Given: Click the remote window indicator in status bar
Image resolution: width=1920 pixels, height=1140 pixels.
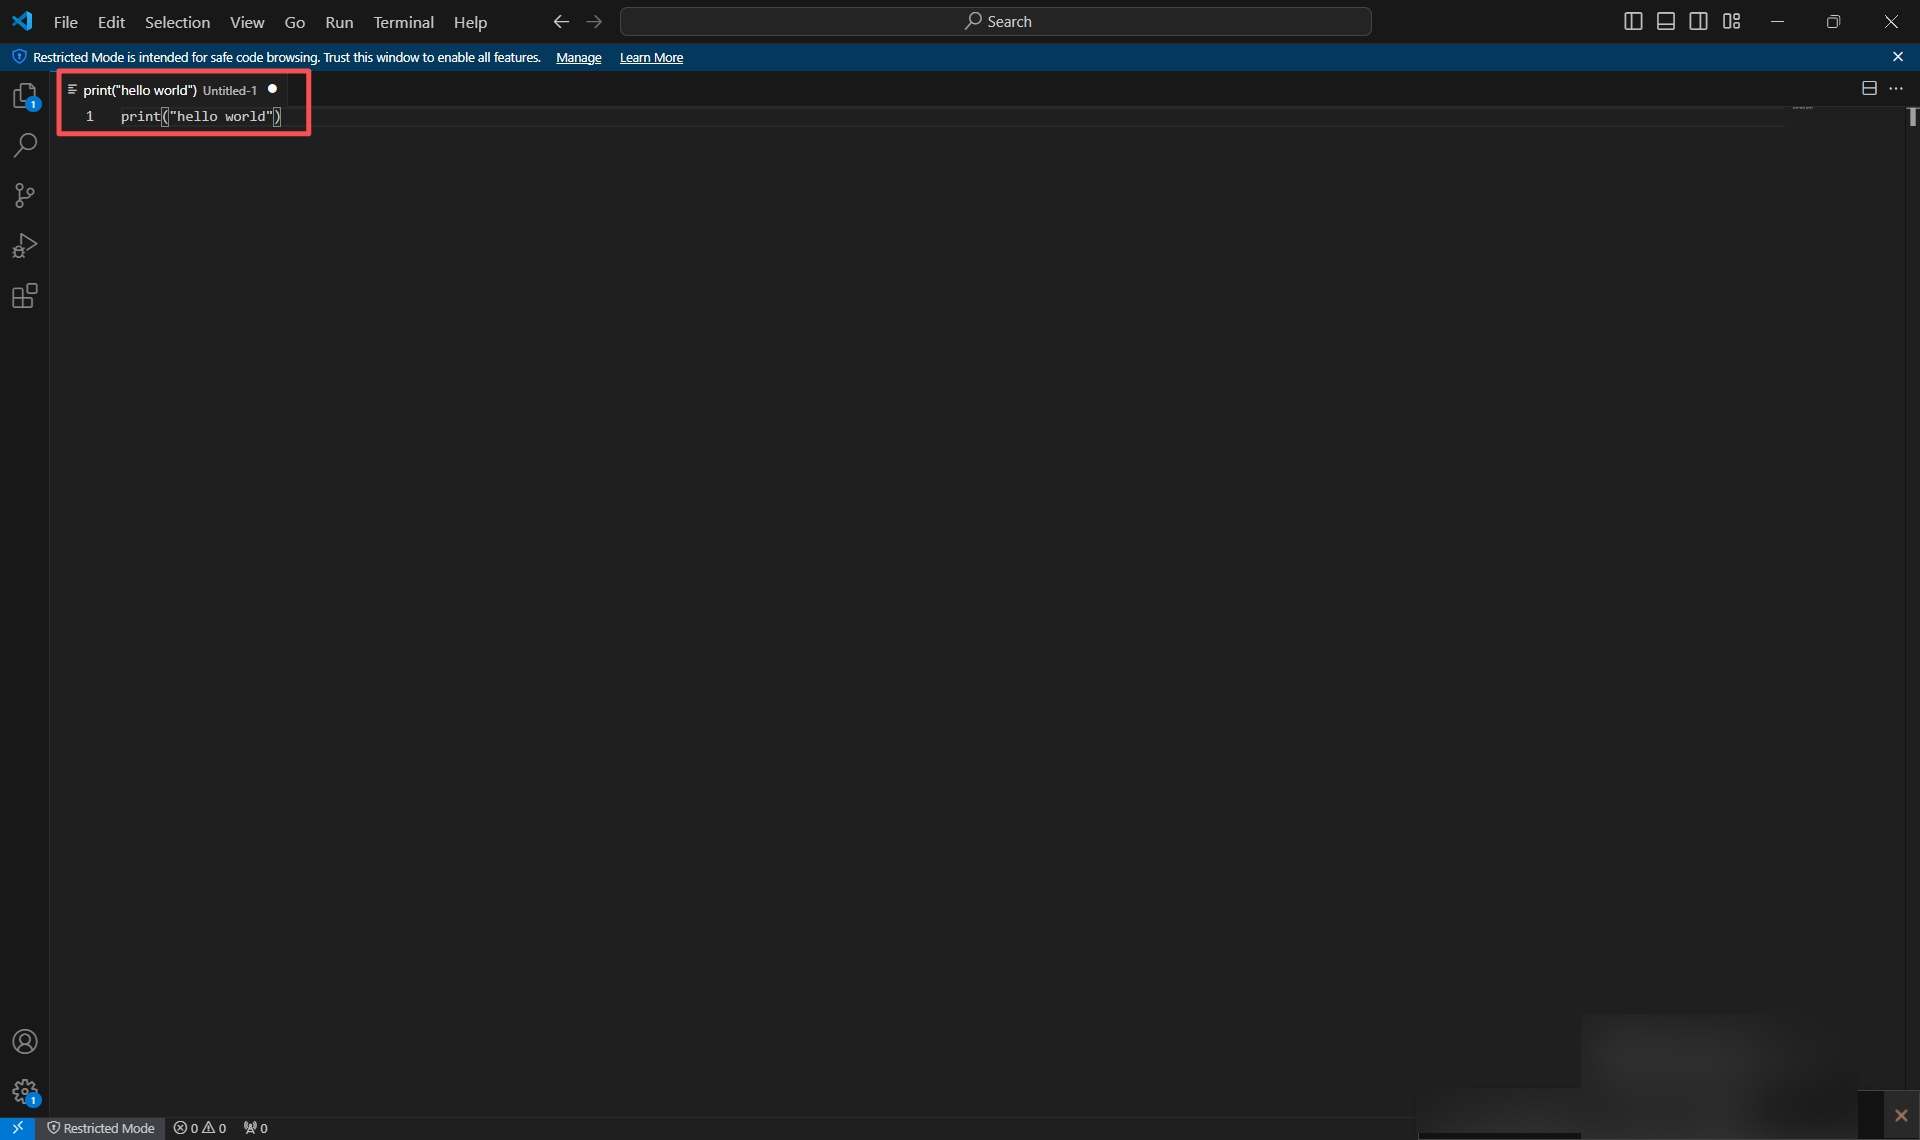Looking at the screenshot, I should click(17, 1128).
